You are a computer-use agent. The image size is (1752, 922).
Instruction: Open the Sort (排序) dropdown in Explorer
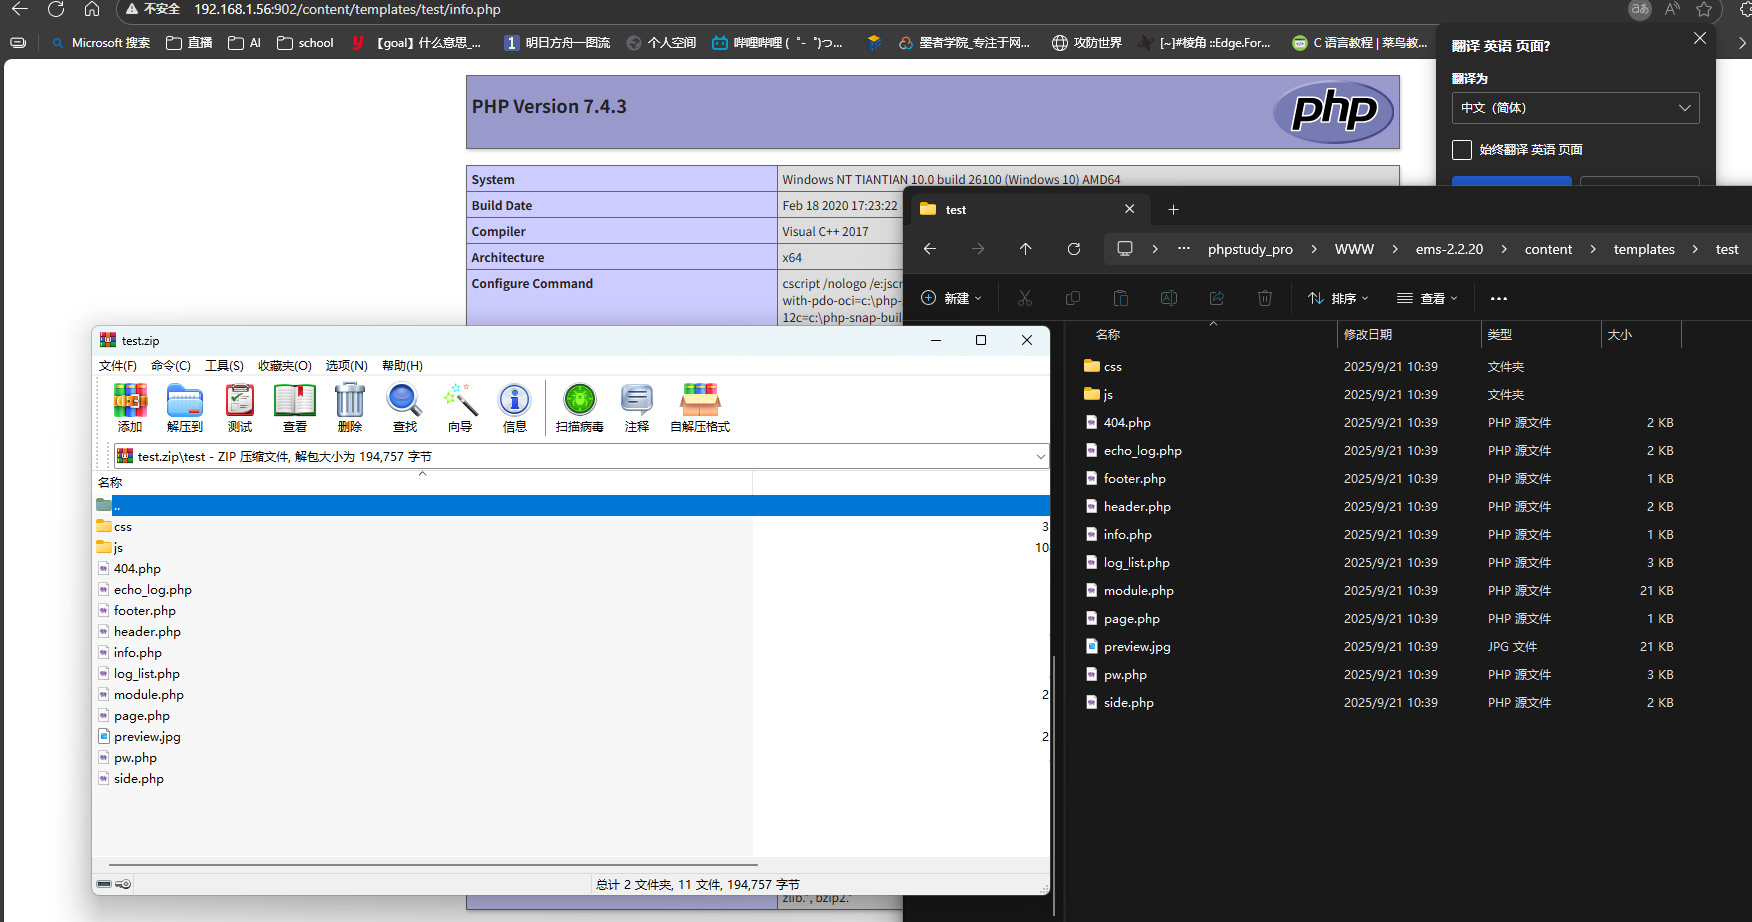point(1338,298)
